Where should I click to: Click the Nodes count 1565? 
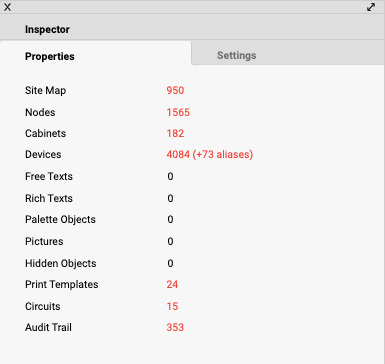(x=178, y=112)
